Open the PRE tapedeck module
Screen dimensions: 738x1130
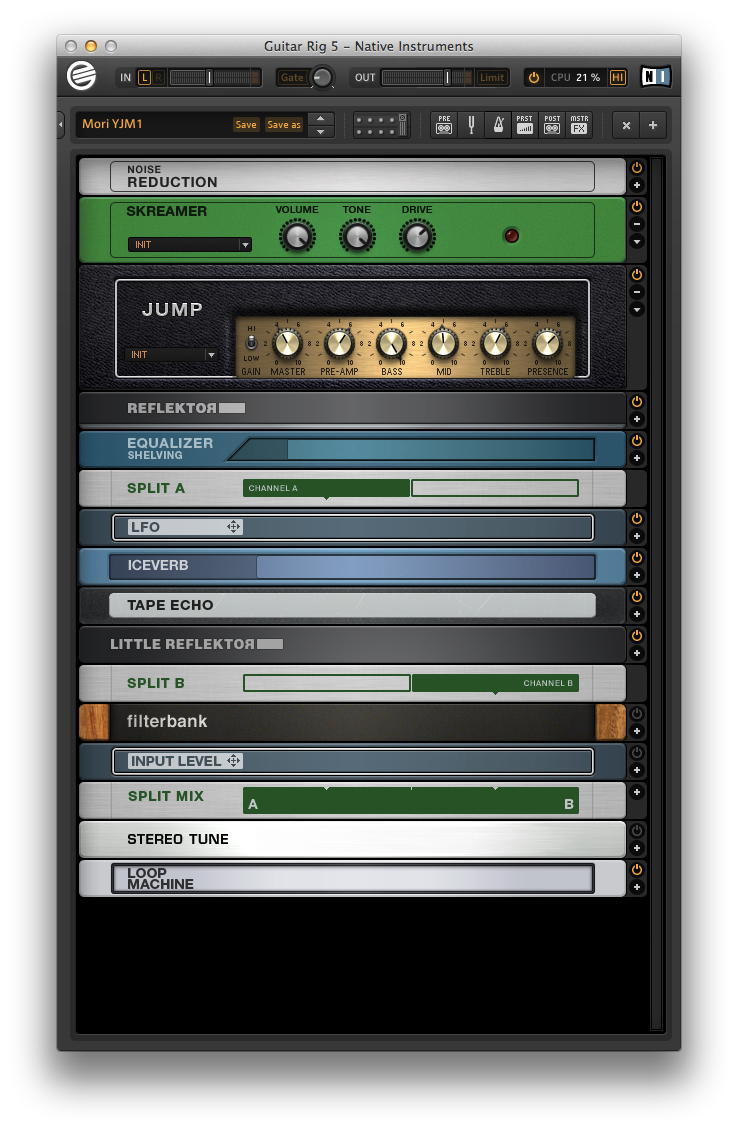pos(444,125)
